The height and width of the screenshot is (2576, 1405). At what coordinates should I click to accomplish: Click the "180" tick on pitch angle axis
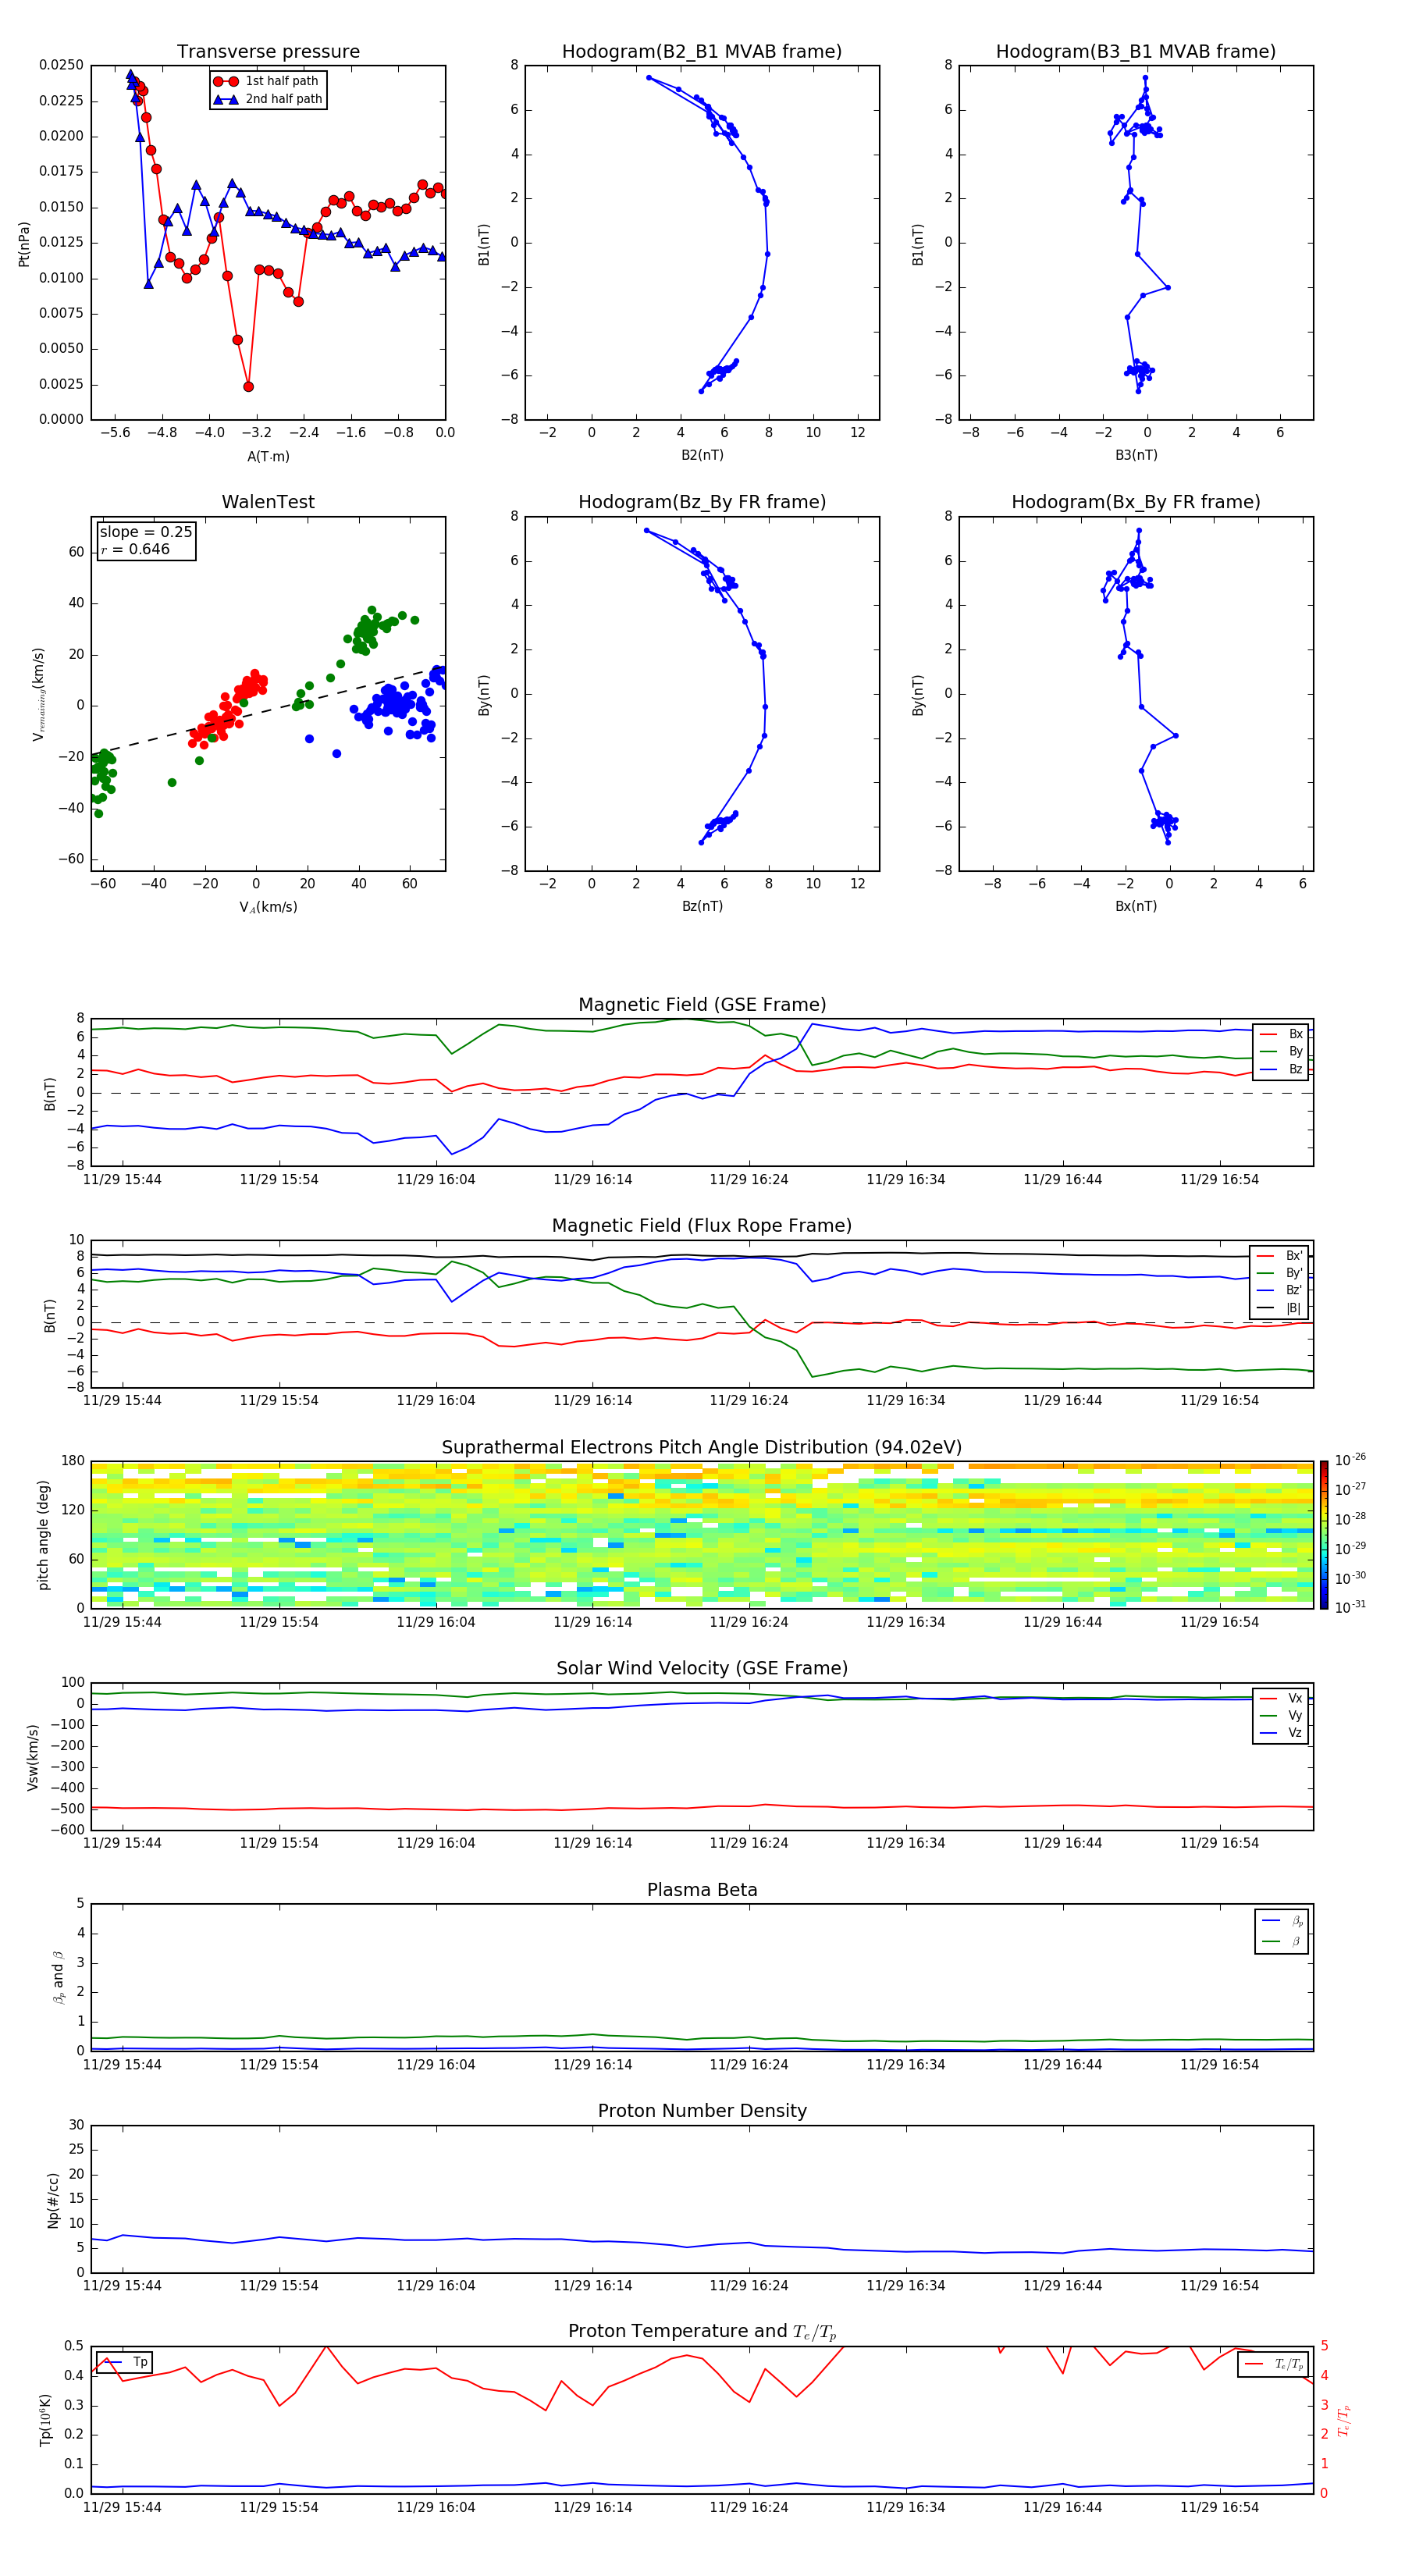(x=73, y=1461)
